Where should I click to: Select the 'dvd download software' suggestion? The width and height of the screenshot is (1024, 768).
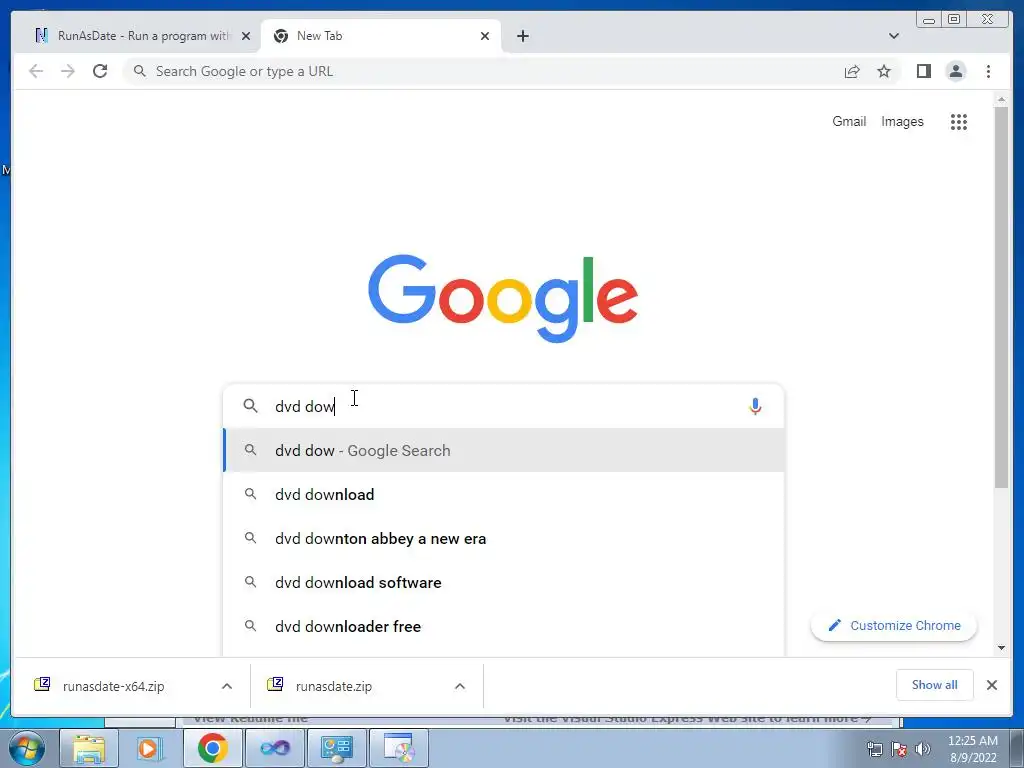tap(503, 583)
